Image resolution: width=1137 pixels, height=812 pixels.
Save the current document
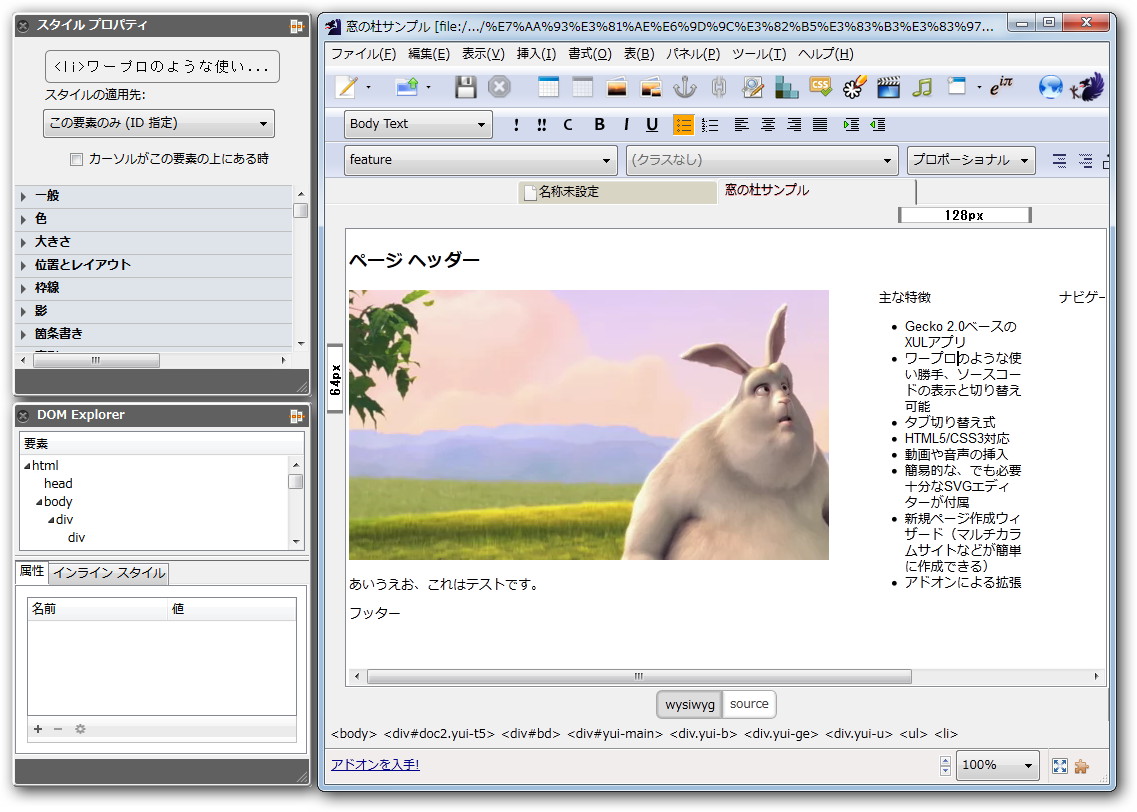[x=463, y=87]
